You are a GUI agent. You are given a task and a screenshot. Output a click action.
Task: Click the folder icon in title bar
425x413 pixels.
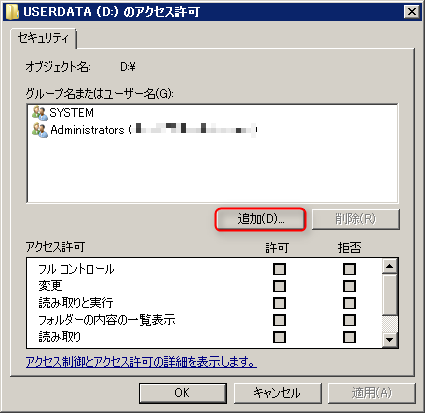(x=12, y=12)
